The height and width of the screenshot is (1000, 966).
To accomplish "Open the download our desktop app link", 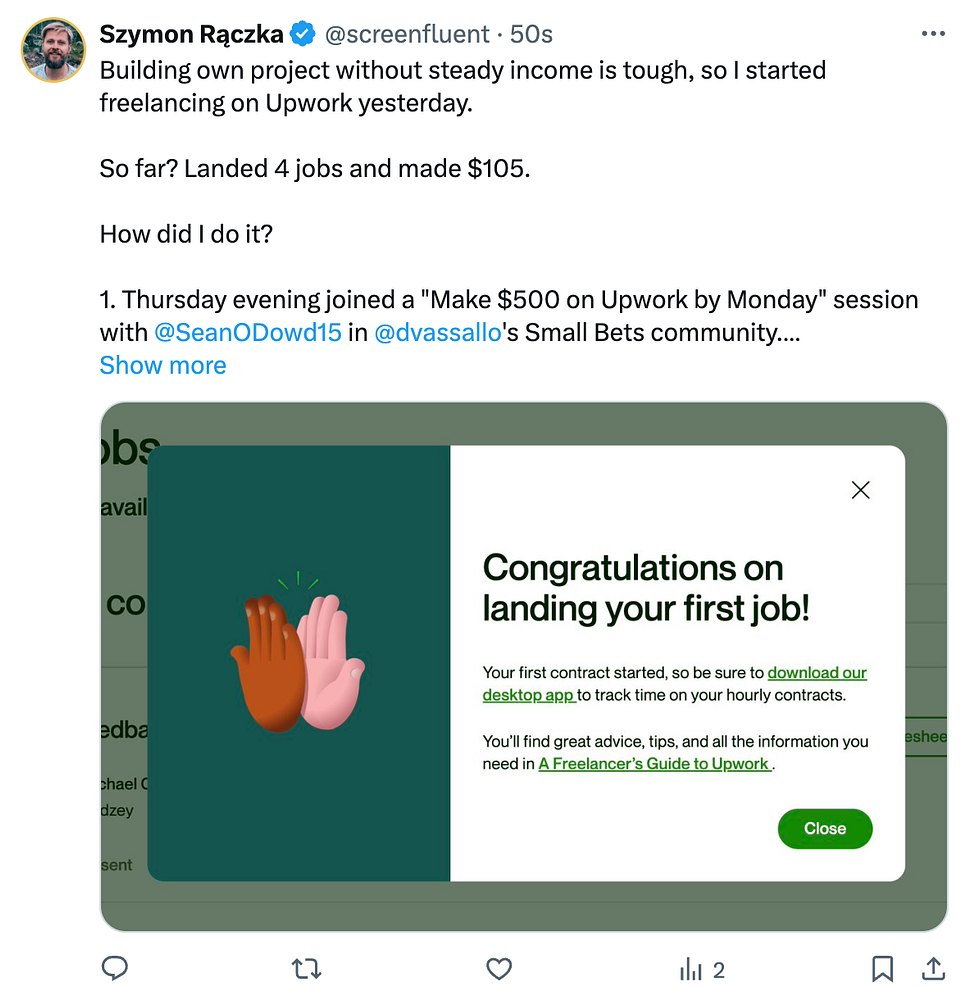I will point(817,673).
